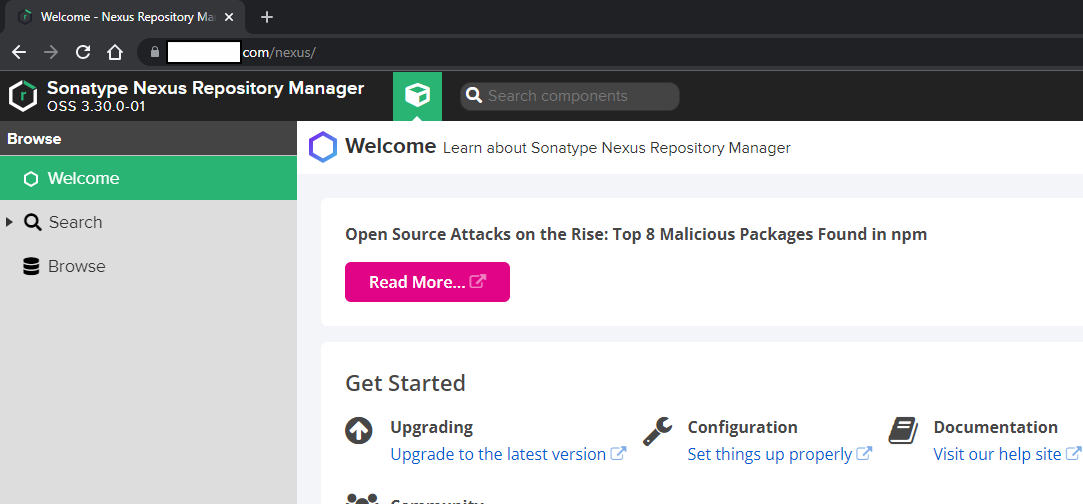Image resolution: width=1083 pixels, height=504 pixels.
Task: Click Sonatype Nexus Repository Manager title
Action: 205,88
